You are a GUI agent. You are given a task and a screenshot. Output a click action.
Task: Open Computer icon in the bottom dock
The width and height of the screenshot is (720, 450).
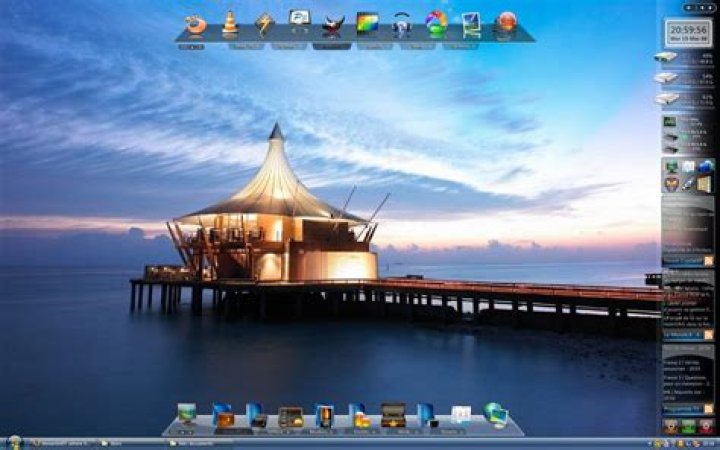[187, 414]
